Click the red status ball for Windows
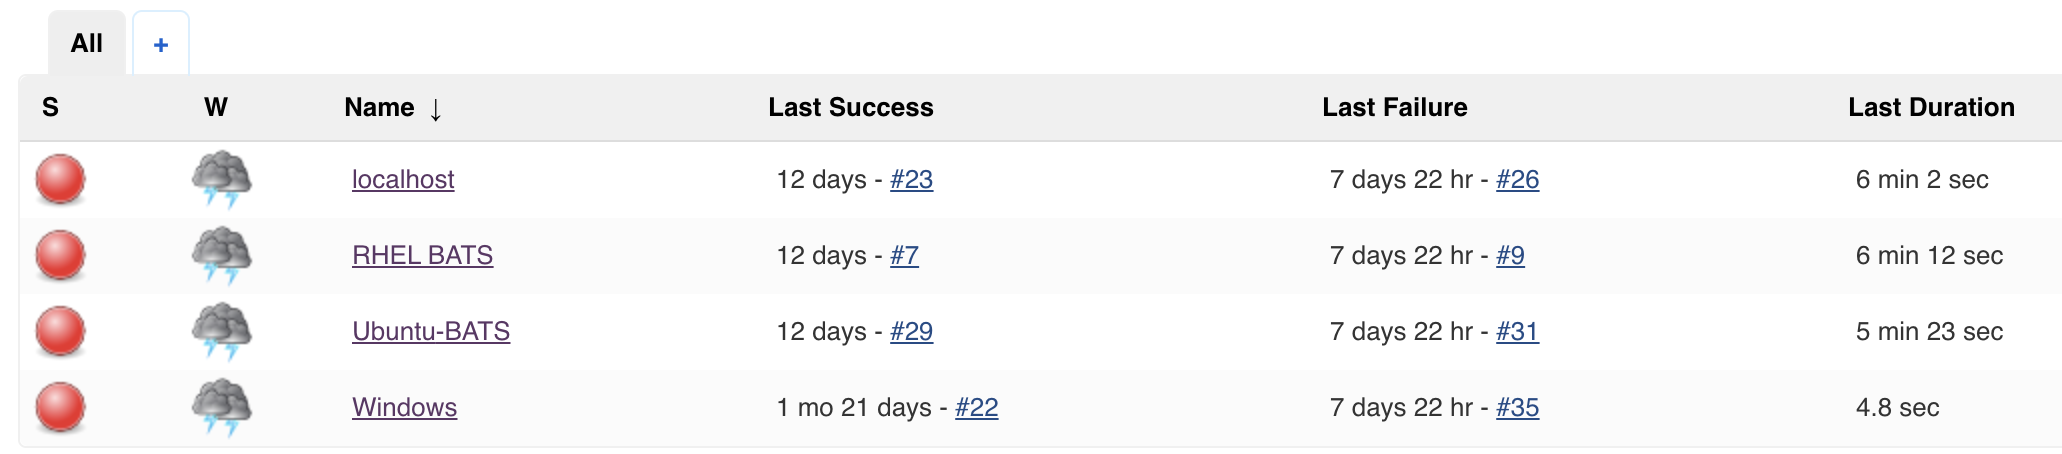 point(60,408)
